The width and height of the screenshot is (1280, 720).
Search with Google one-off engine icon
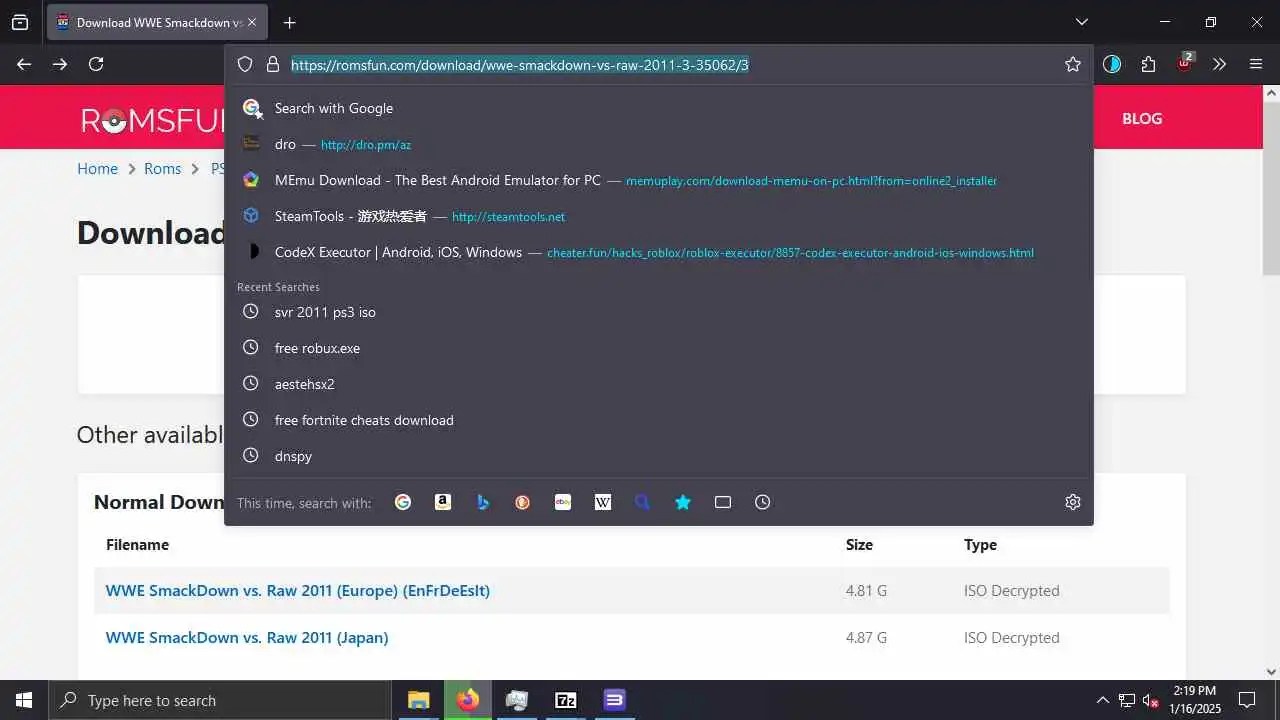pyautogui.click(x=403, y=502)
